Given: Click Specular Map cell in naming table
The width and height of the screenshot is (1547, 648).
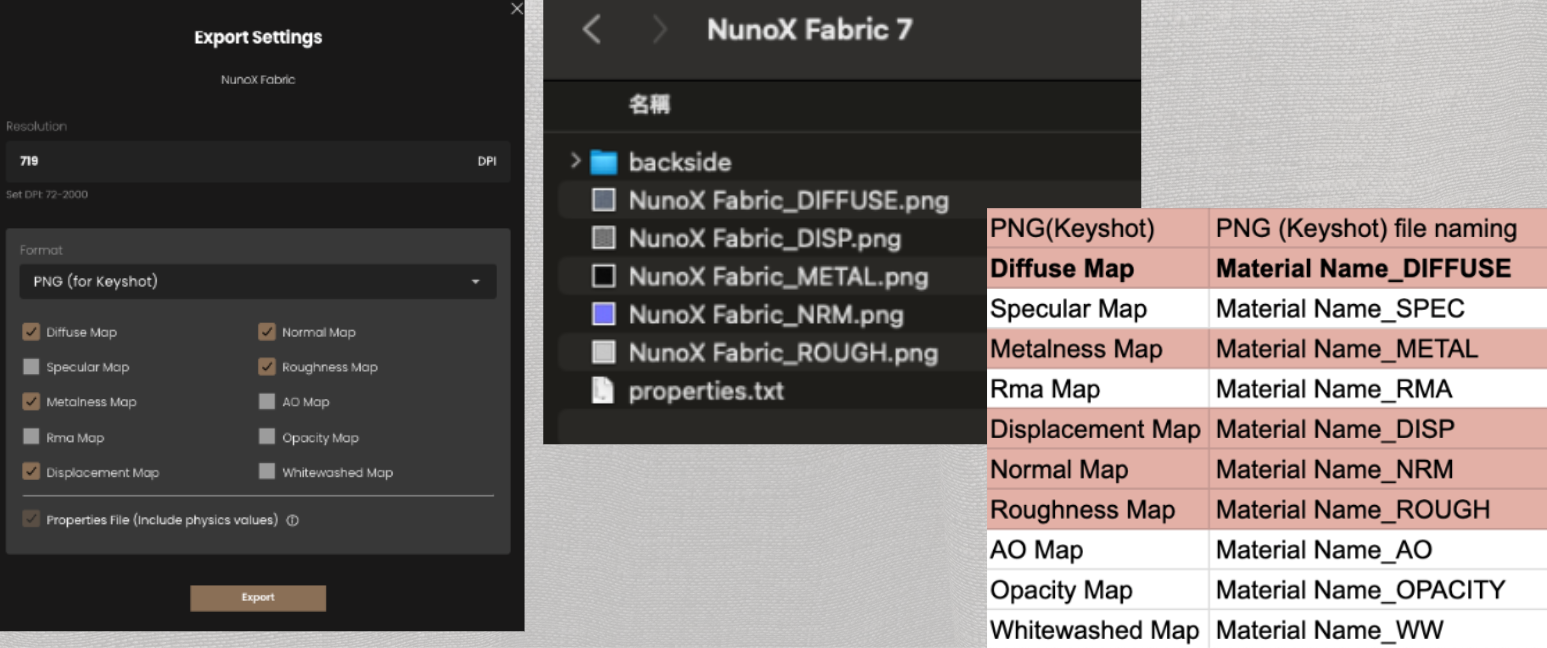Looking at the screenshot, I should [x=1097, y=309].
